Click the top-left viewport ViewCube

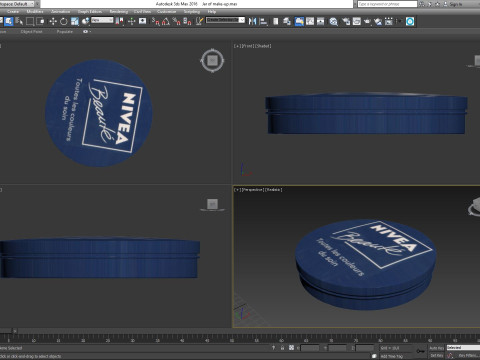pyautogui.click(x=212, y=61)
